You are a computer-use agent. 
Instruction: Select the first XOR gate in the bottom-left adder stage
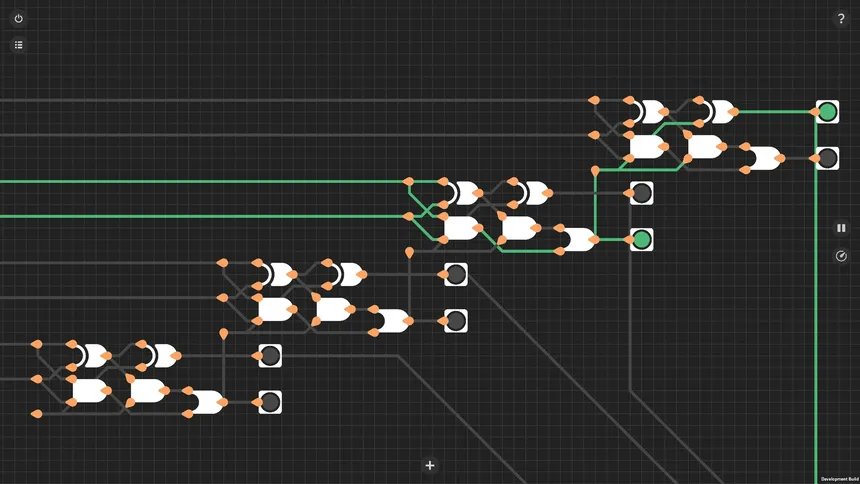(x=90, y=356)
